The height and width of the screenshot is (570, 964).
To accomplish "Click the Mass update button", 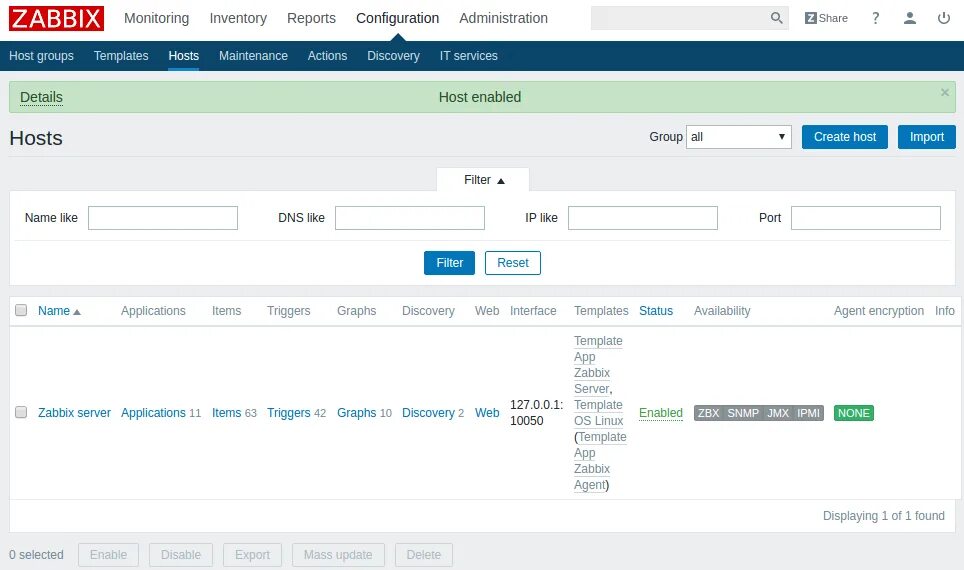I will 338,555.
